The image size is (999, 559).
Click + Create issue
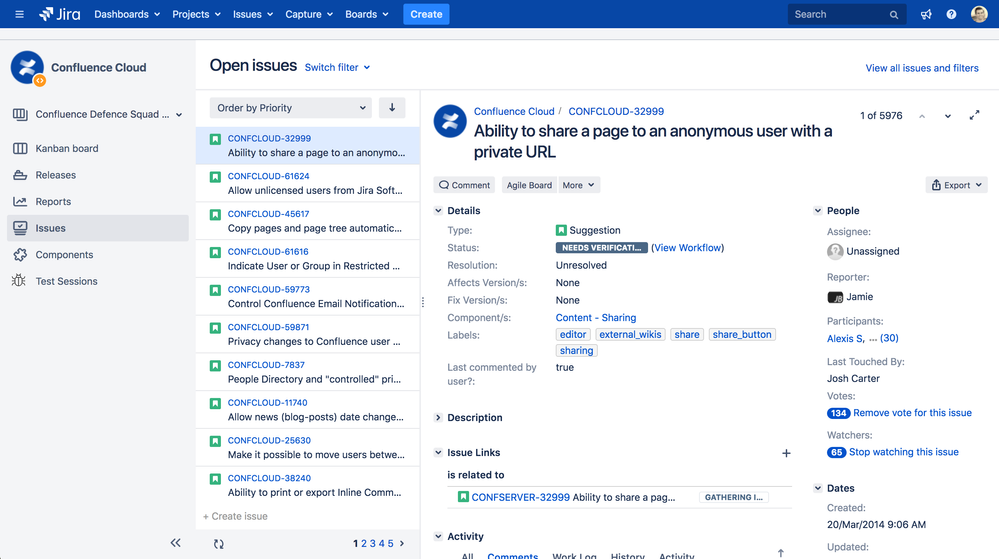(235, 516)
